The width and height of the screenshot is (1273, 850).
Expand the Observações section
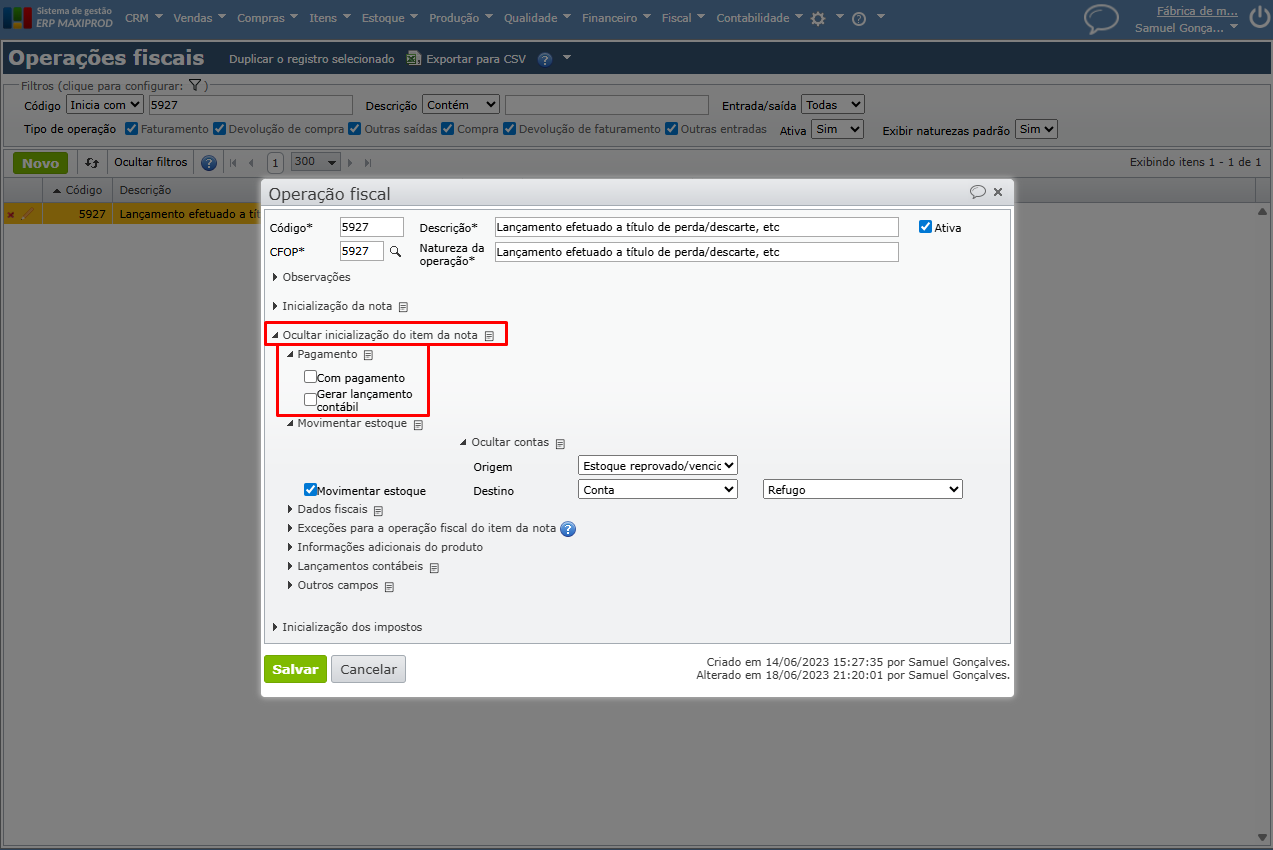coord(311,277)
